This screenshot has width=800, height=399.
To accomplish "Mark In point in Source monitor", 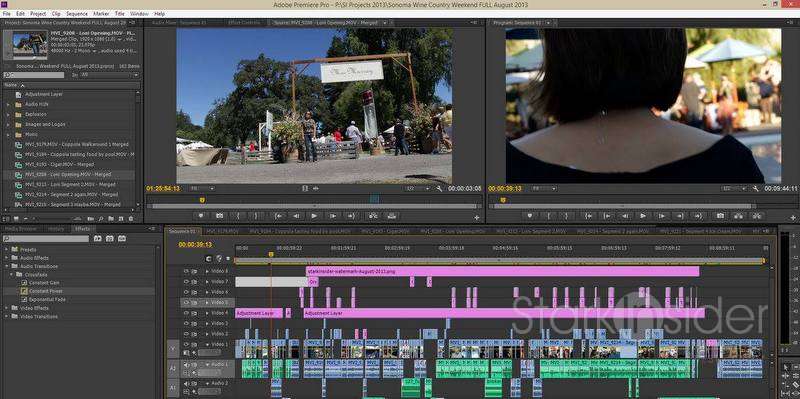I will click(x=238, y=216).
